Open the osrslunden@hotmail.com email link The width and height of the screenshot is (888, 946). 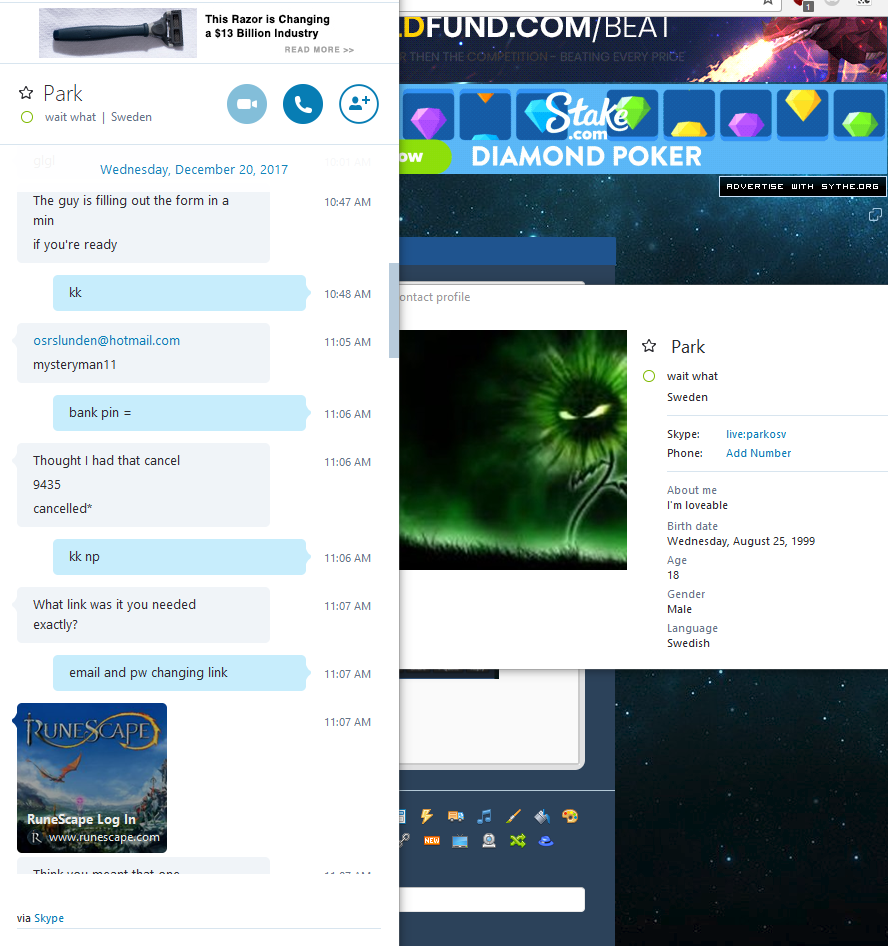click(107, 340)
